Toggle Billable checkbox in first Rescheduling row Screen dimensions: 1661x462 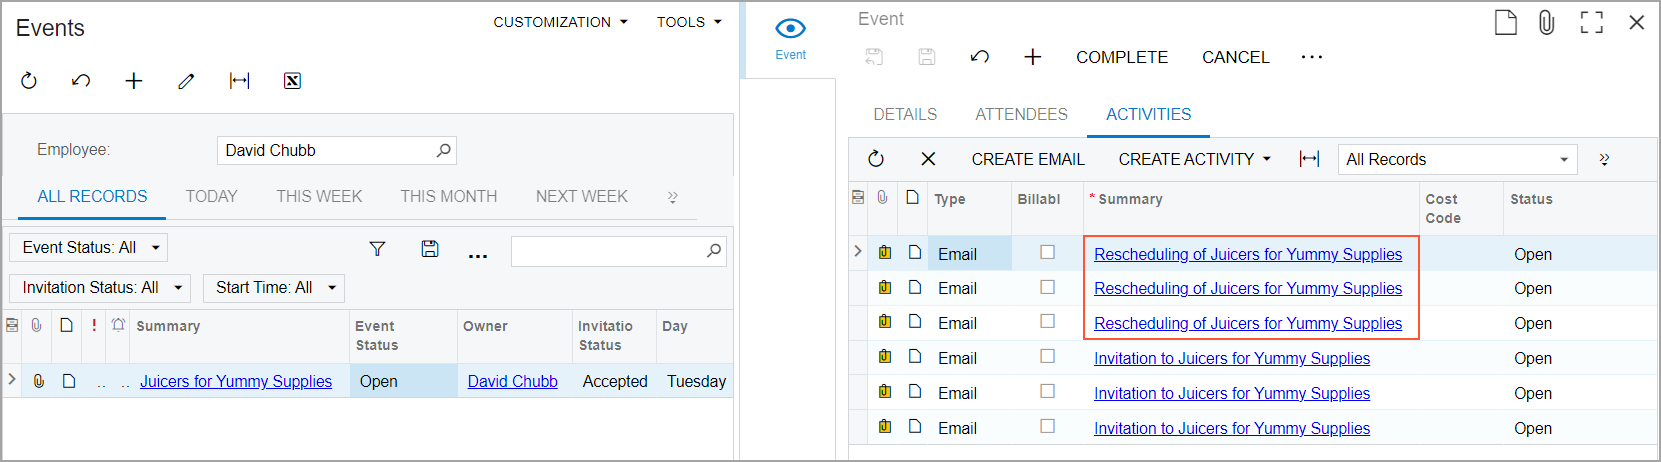click(1047, 252)
